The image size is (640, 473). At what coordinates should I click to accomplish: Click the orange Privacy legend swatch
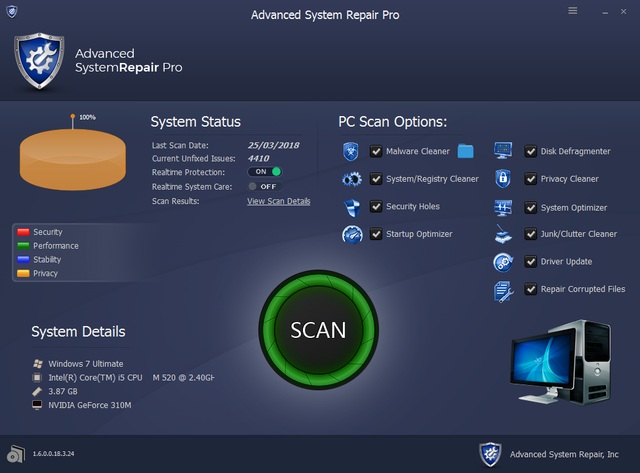[22, 273]
